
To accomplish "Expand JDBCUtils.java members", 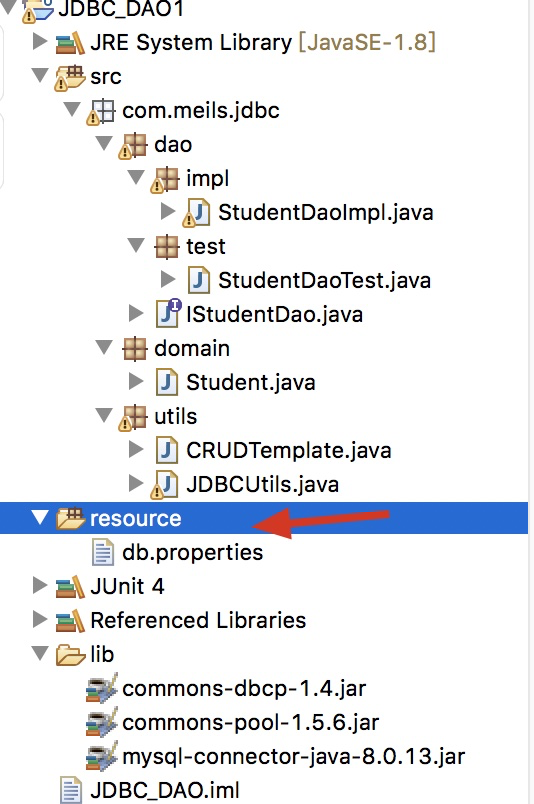I will click(136, 483).
